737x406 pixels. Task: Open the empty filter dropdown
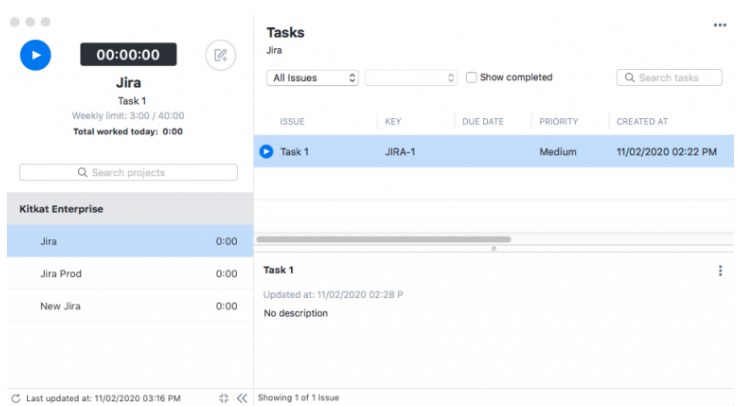click(410, 78)
